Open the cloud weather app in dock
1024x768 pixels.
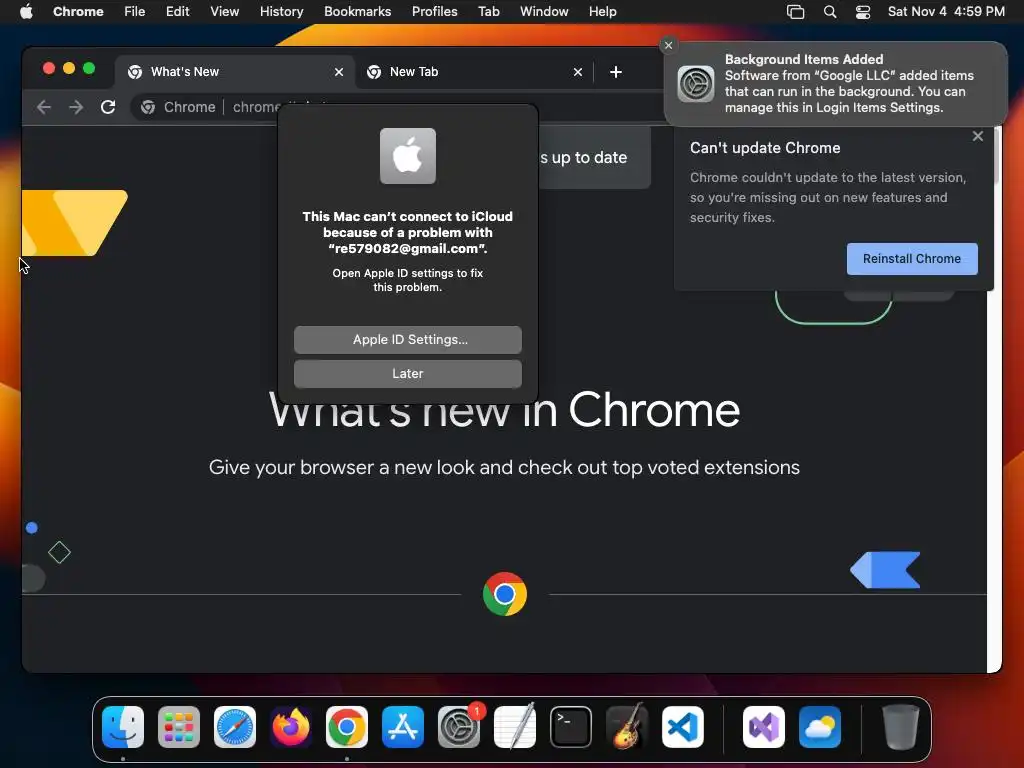[x=820, y=727]
